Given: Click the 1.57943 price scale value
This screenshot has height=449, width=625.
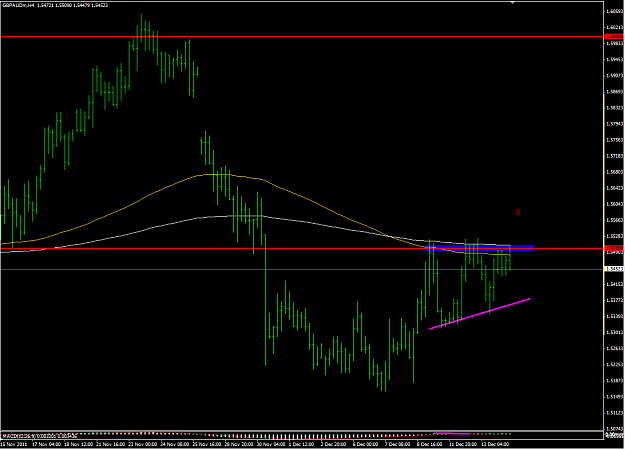Looking at the screenshot, I should (x=614, y=124).
